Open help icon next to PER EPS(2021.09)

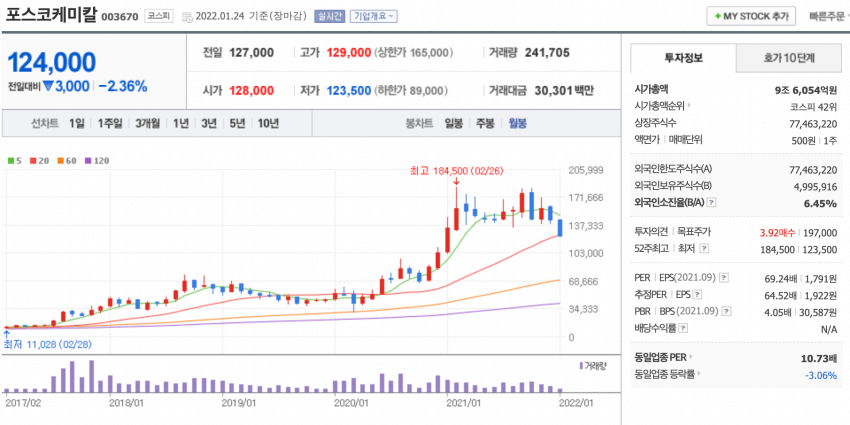[724, 278]
